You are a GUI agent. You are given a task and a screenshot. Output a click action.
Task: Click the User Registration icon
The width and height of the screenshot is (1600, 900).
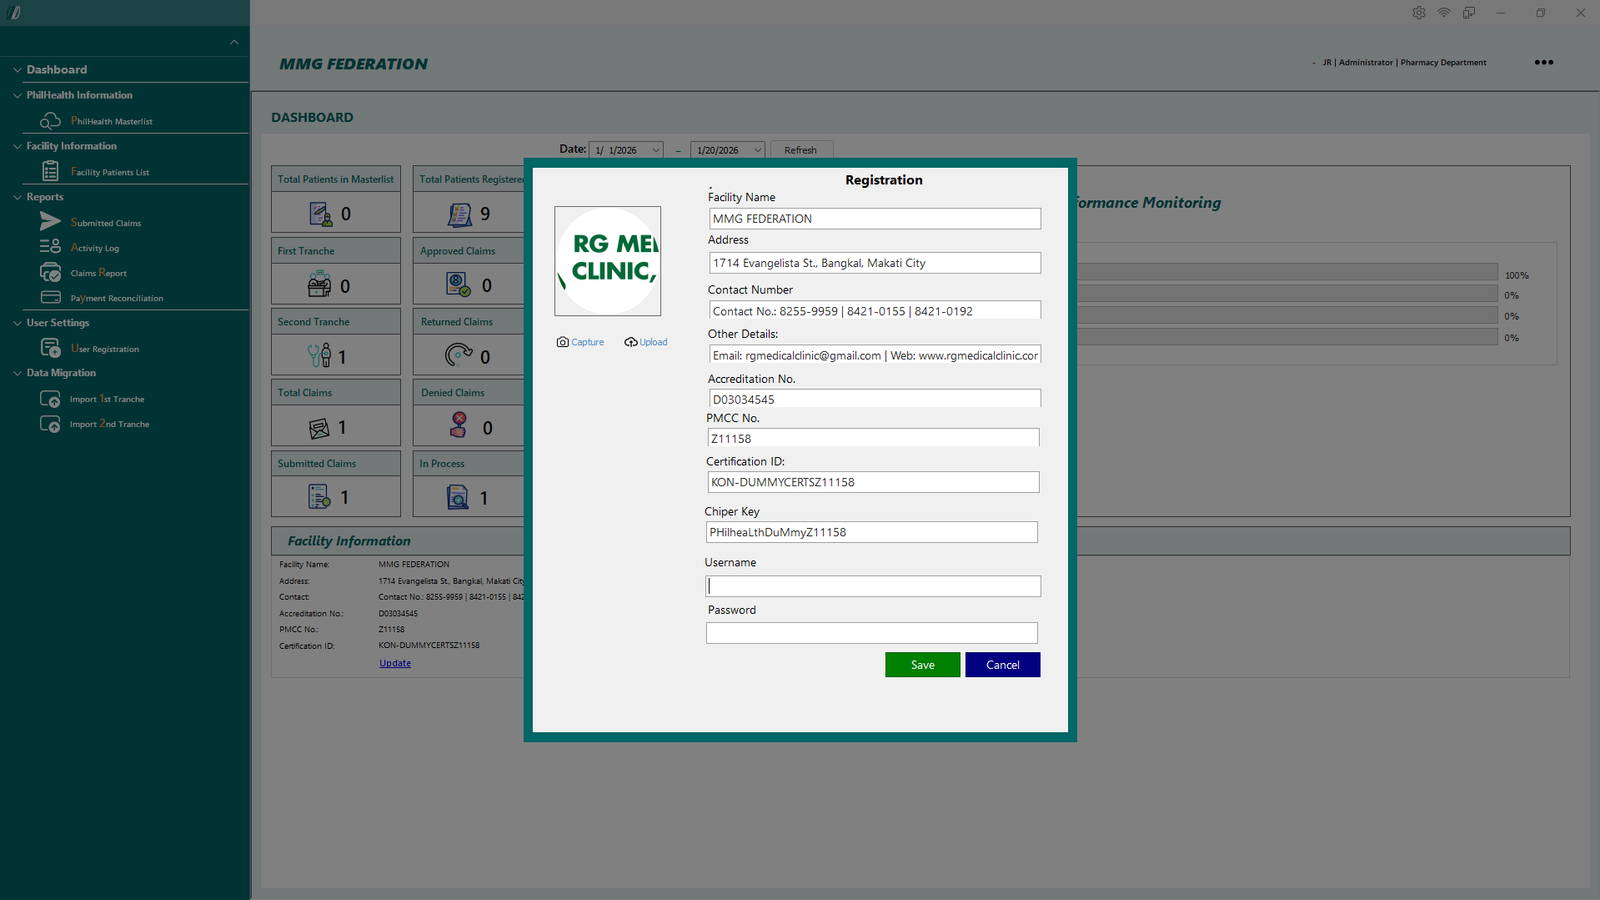pos(50,348)
